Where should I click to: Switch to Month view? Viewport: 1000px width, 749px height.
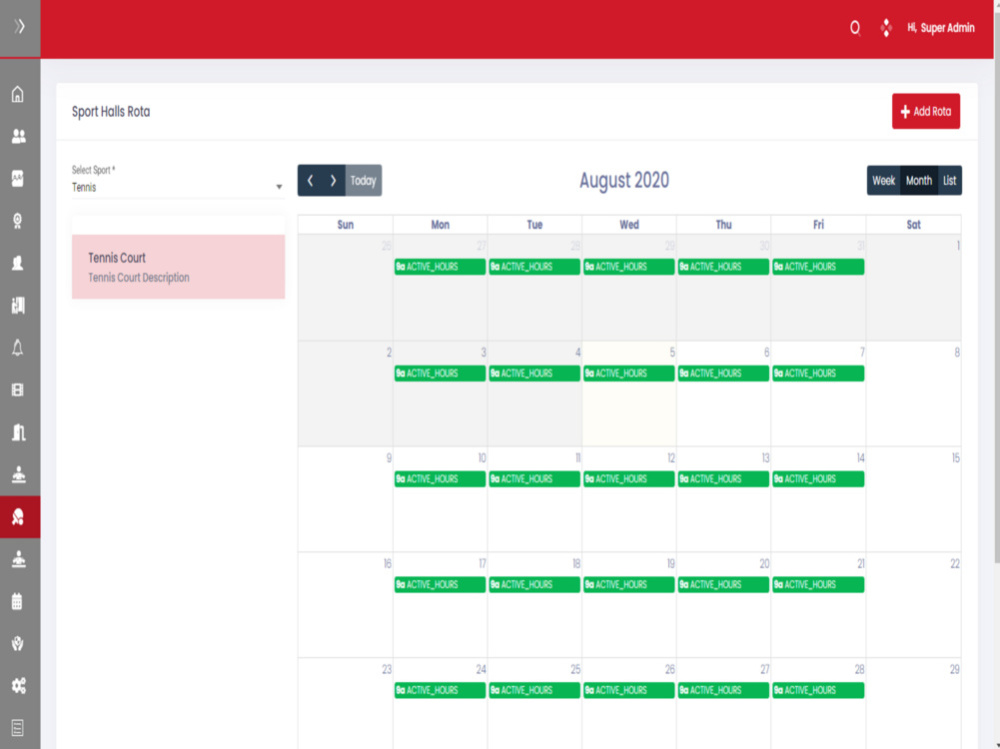[x=918, y=180]
